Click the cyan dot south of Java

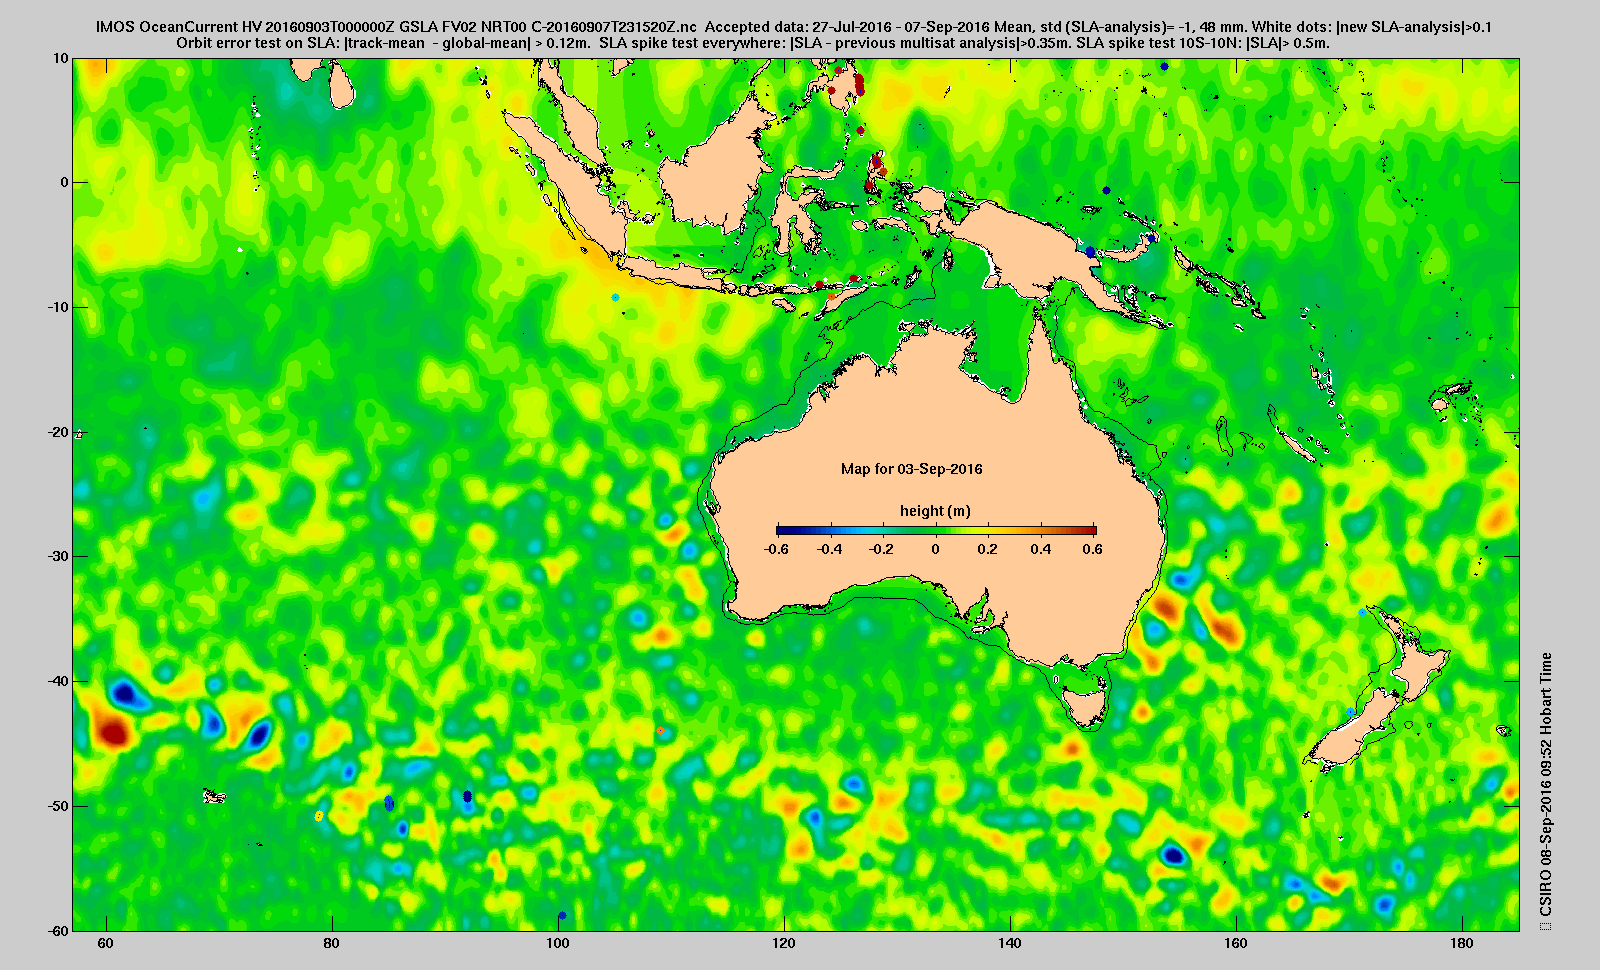point(615,297)
